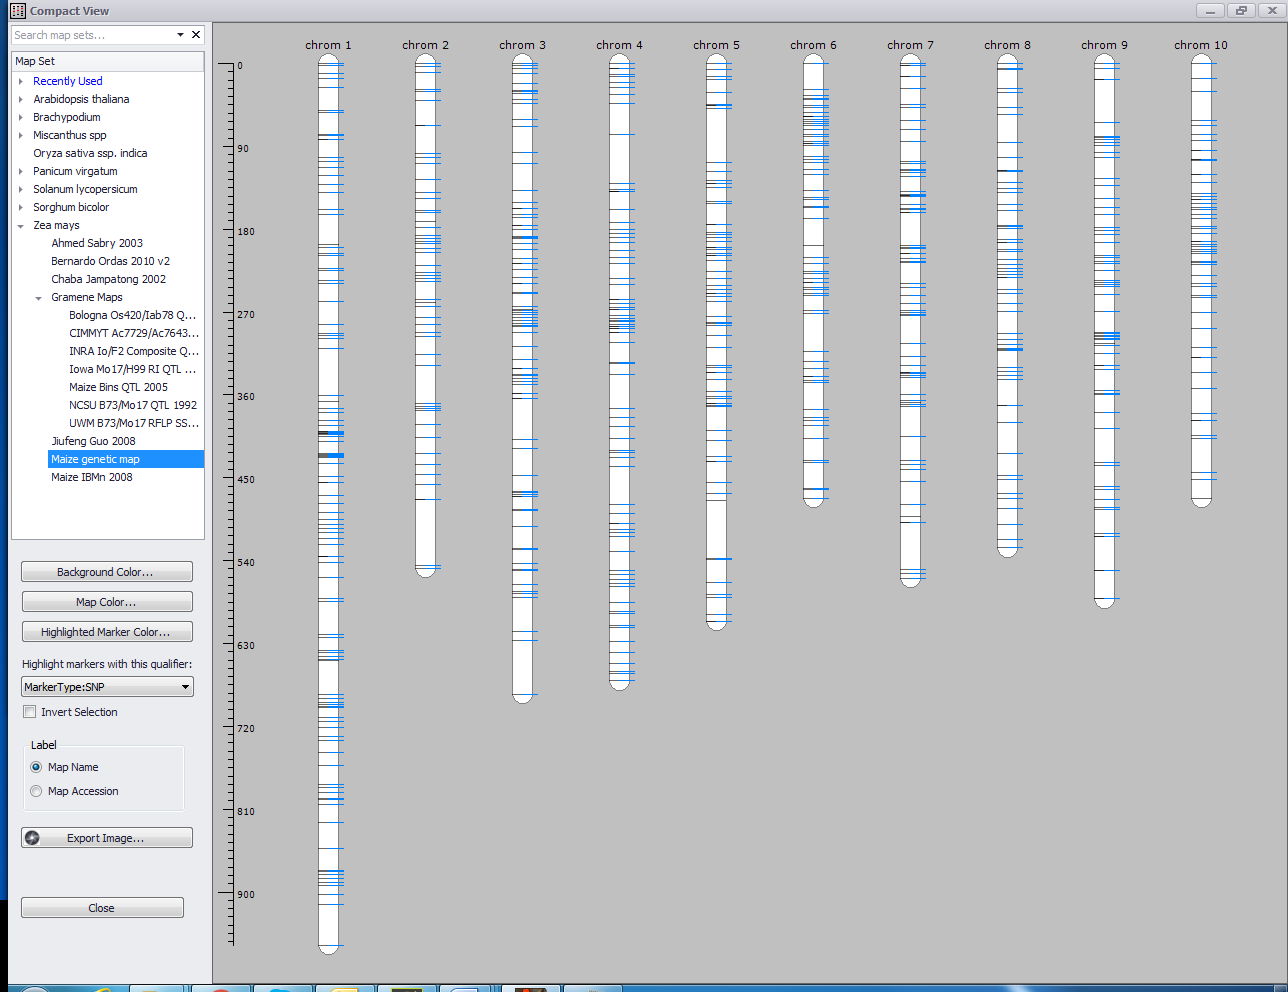Select Iowa Mo17/H99 RI QTL map
The image size is (1288, 992).
[x=133, y=369]
